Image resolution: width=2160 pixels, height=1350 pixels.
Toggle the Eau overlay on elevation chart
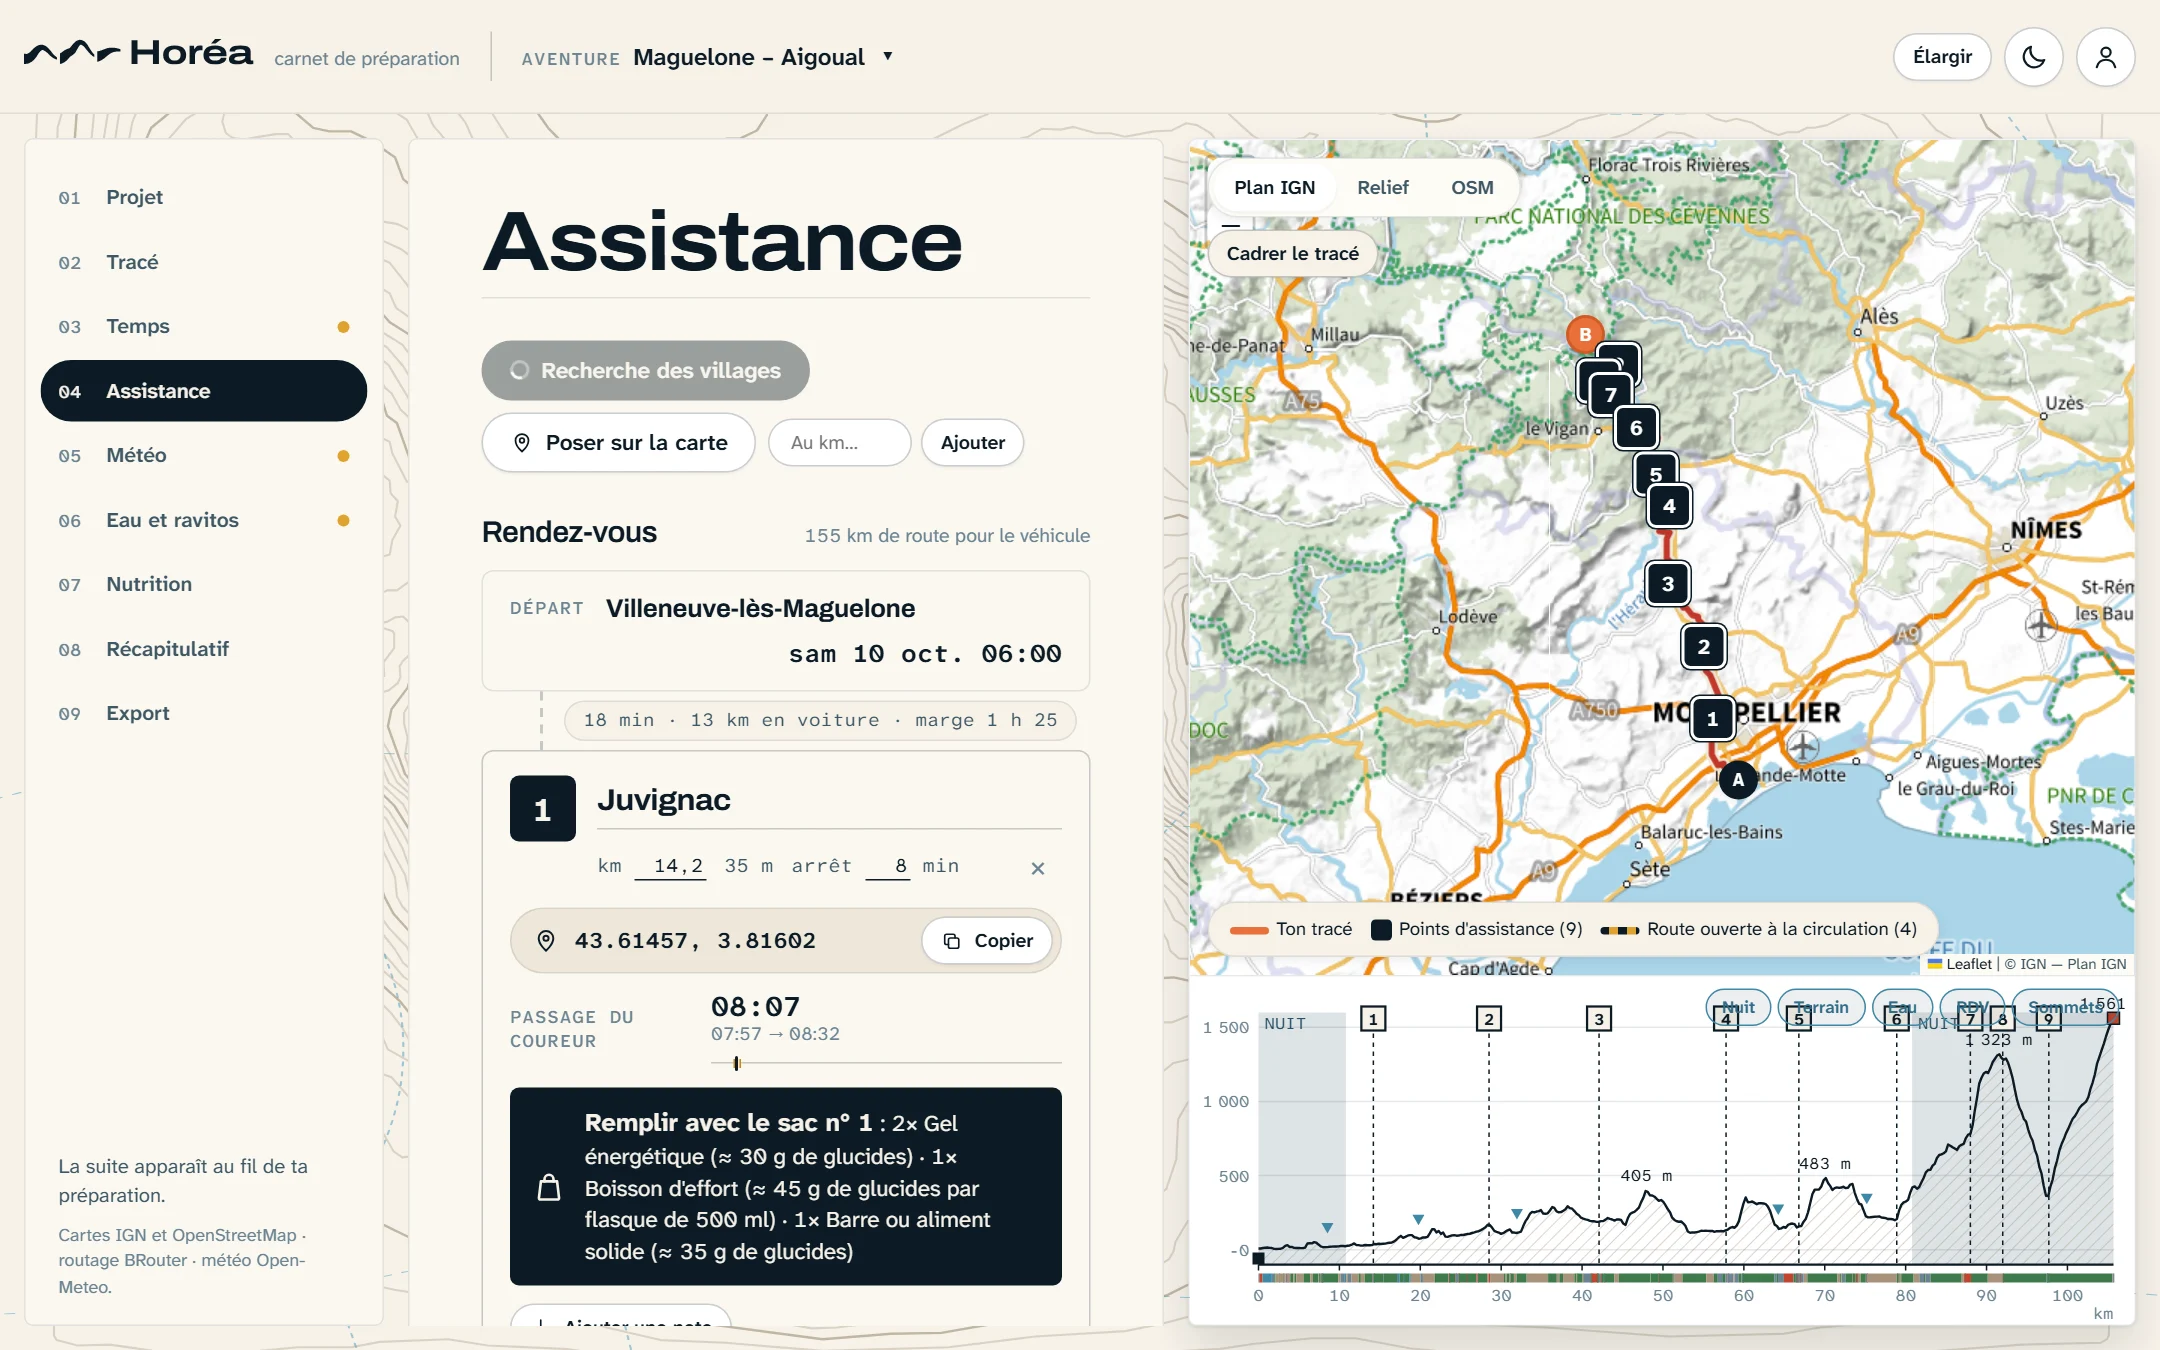click(x=1902, y=1007)
